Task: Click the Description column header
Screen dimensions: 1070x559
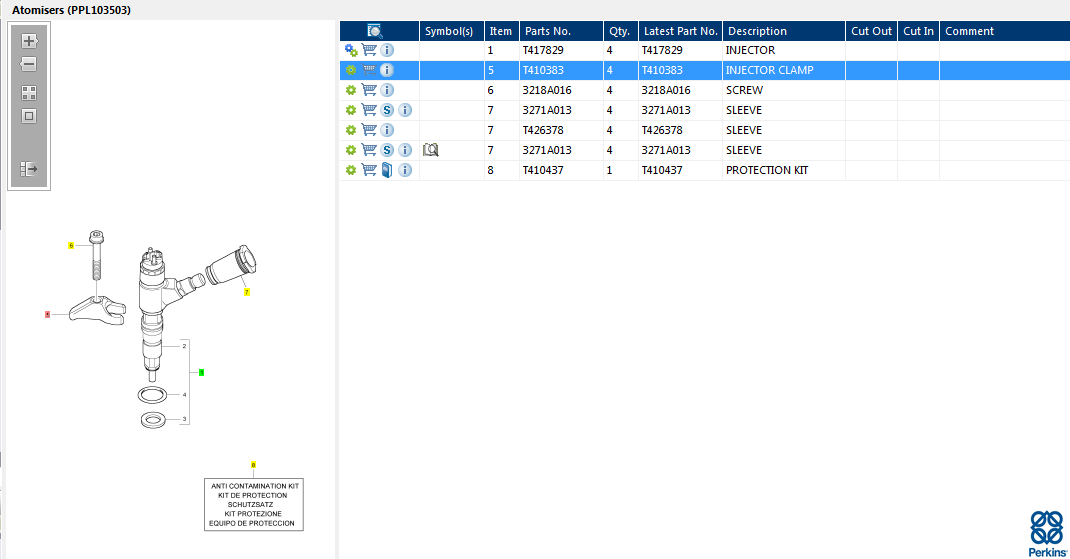Action: coord(757,31)
